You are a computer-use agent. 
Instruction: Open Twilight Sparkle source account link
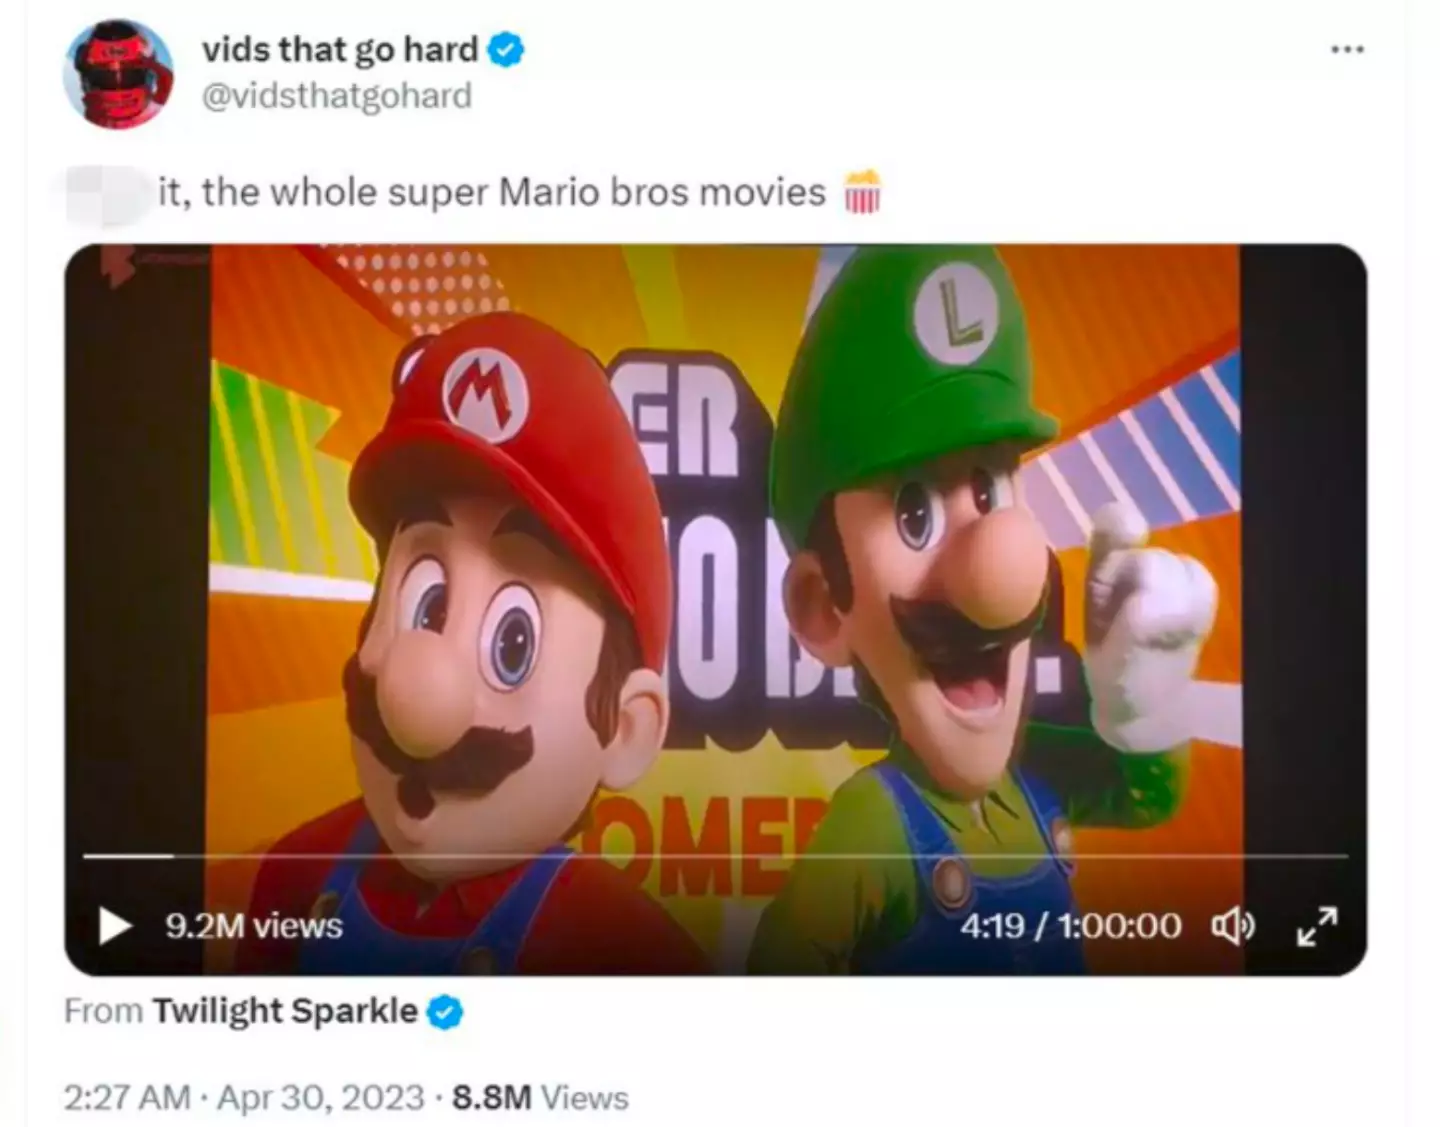284,1011
